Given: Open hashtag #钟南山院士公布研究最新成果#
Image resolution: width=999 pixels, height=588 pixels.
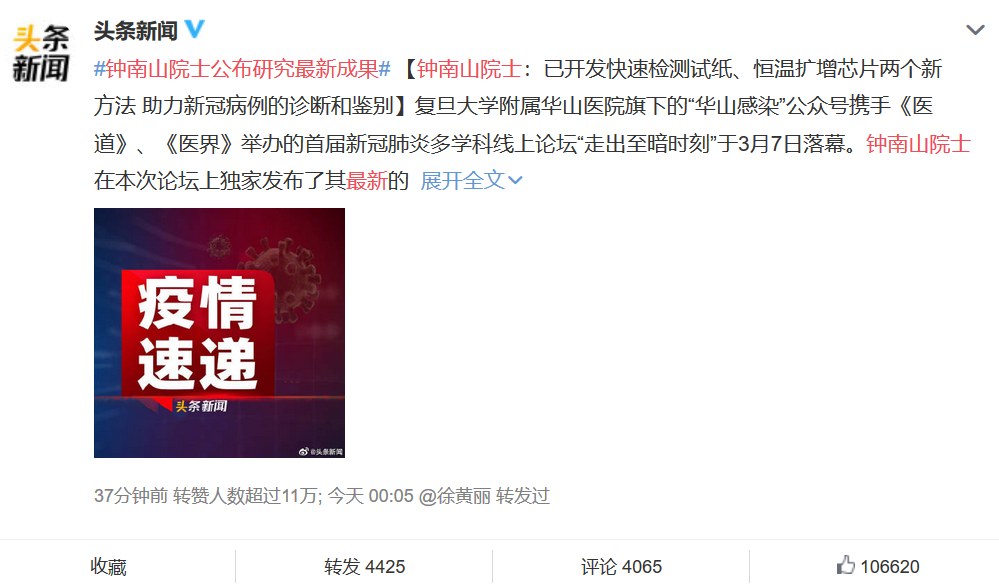Looking at the screenshot, I should [x=242, y=69].
